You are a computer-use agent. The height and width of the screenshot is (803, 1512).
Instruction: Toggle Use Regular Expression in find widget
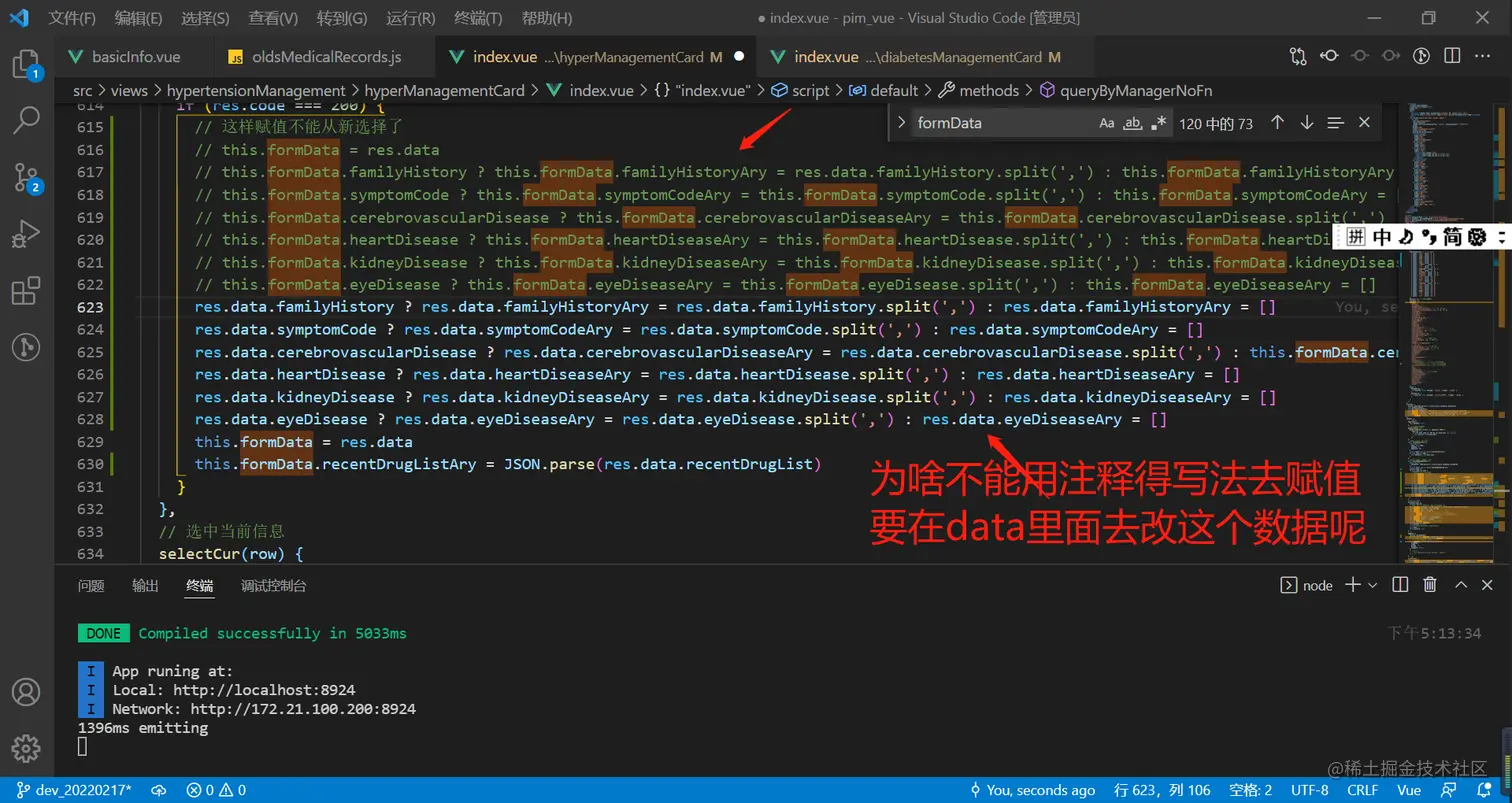pos(1159,123)
